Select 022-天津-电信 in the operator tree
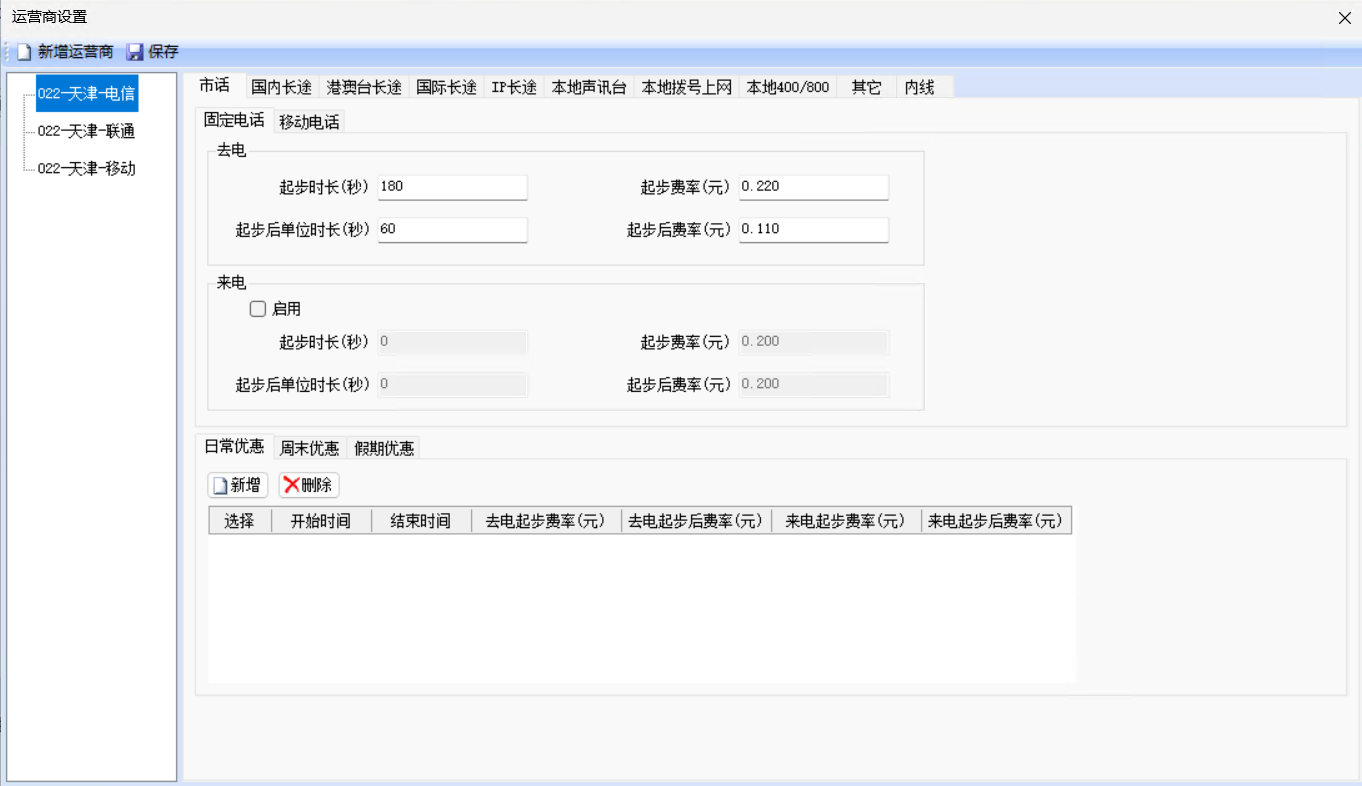Image resolution: width=1362 pixels, height=786 pixels. [86, 93]
